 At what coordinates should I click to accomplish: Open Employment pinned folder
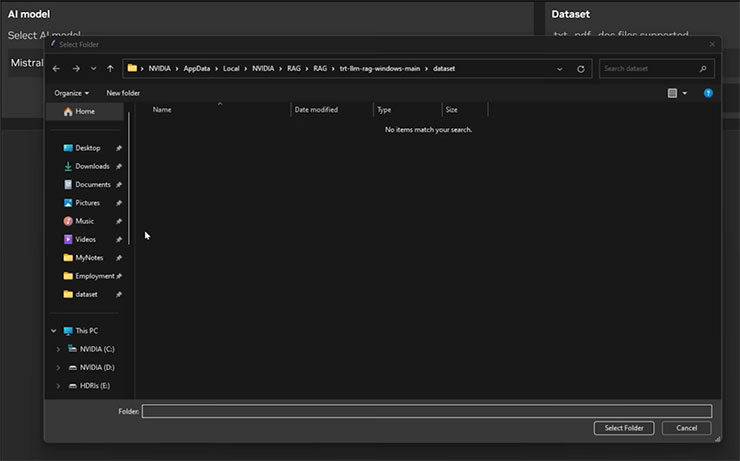(95, 276)
